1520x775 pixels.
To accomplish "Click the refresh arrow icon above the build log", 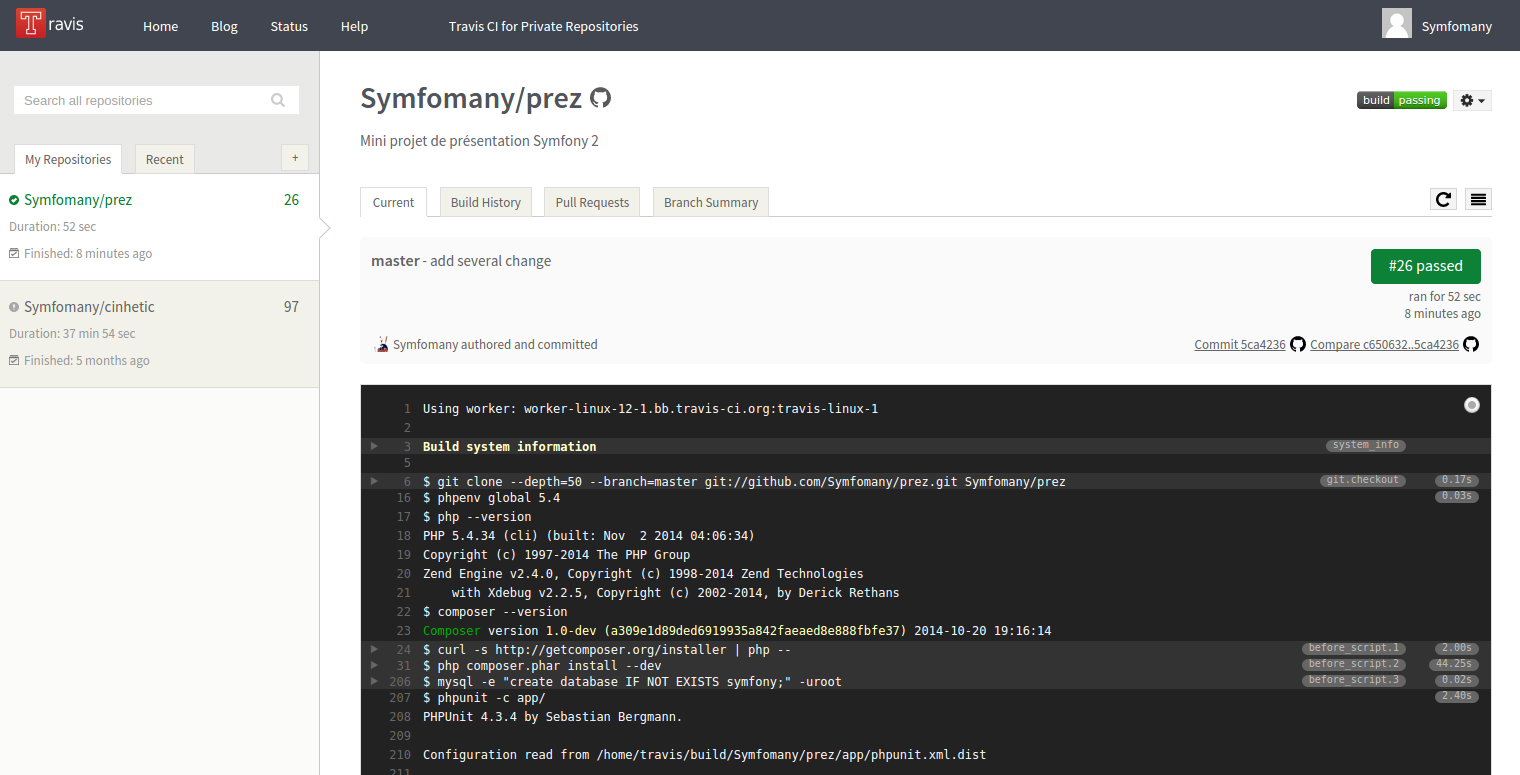I will tap(1443, 199).
